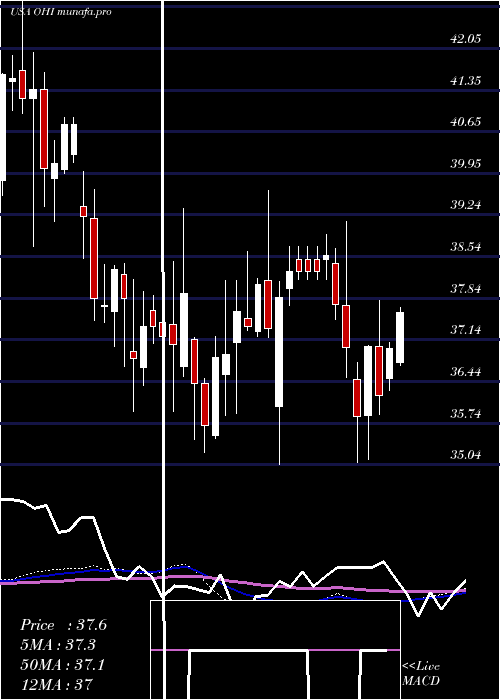Click the 39.95 price axis label

466,163
